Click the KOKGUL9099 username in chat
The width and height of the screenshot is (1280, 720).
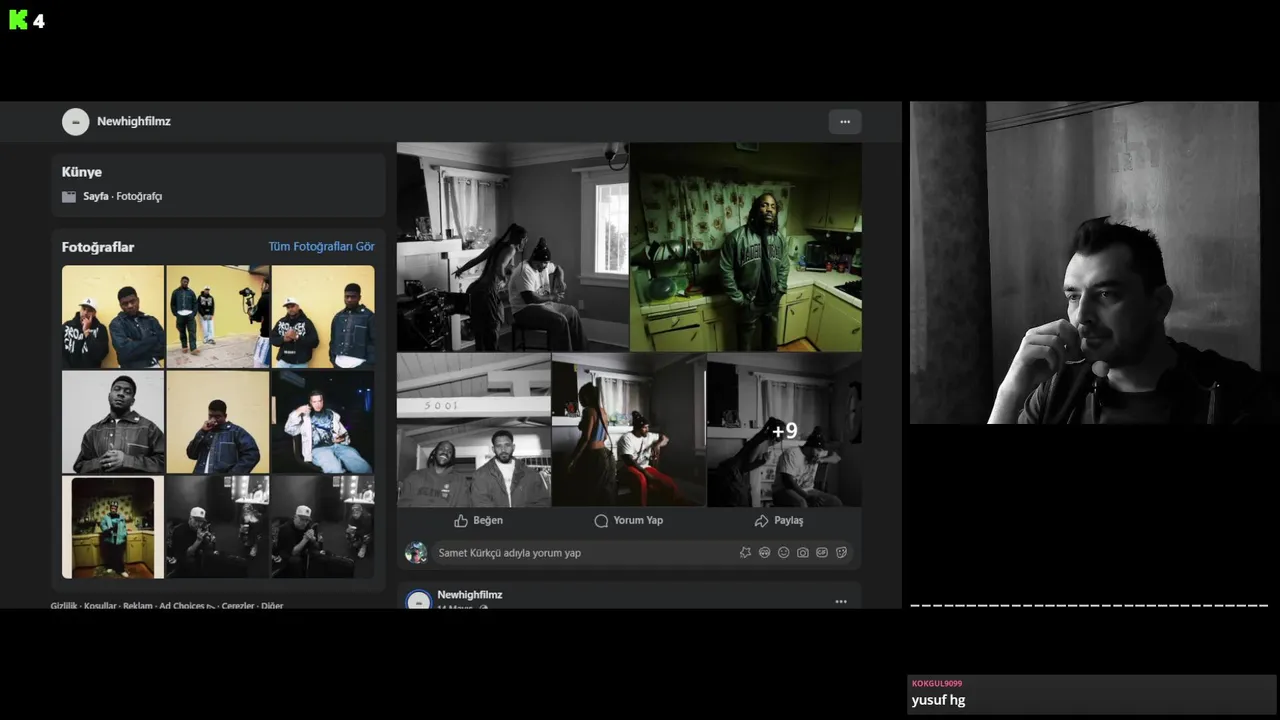point(937,684)
